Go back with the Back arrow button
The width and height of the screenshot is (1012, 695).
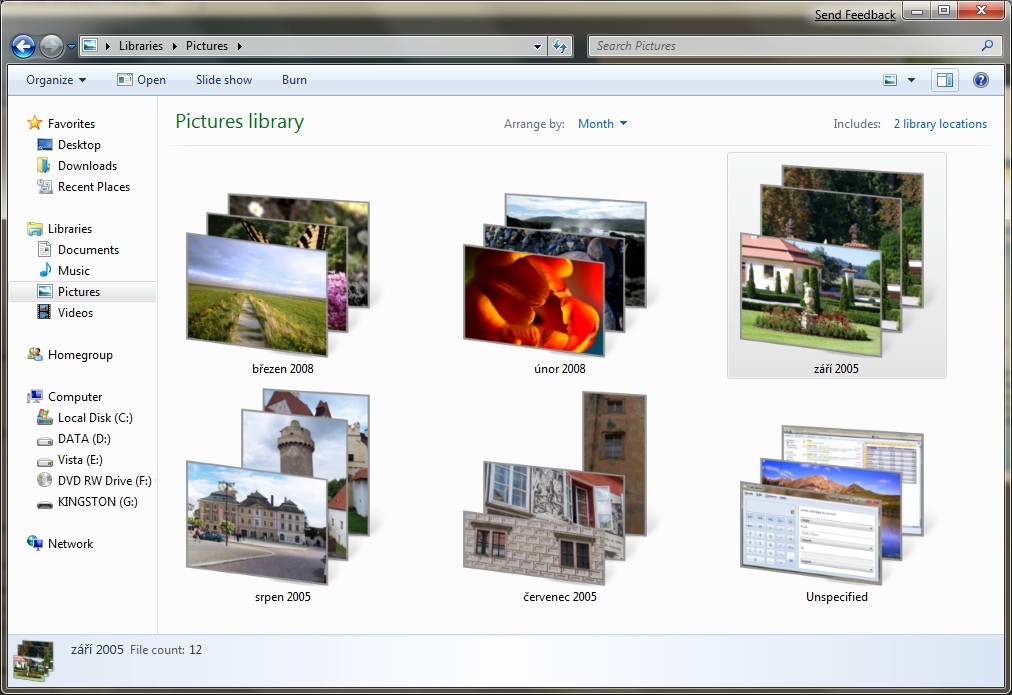tap(23, 46)
